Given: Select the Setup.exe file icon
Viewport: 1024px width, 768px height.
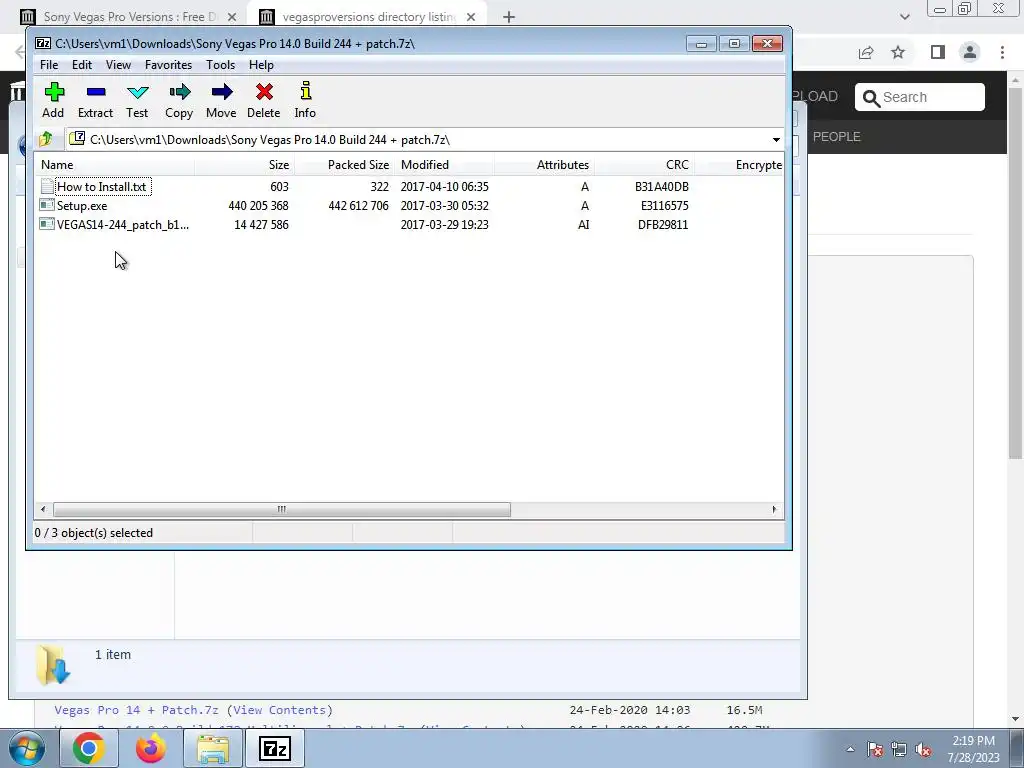Looking at the screenshot, I should (x=47, y=205).
